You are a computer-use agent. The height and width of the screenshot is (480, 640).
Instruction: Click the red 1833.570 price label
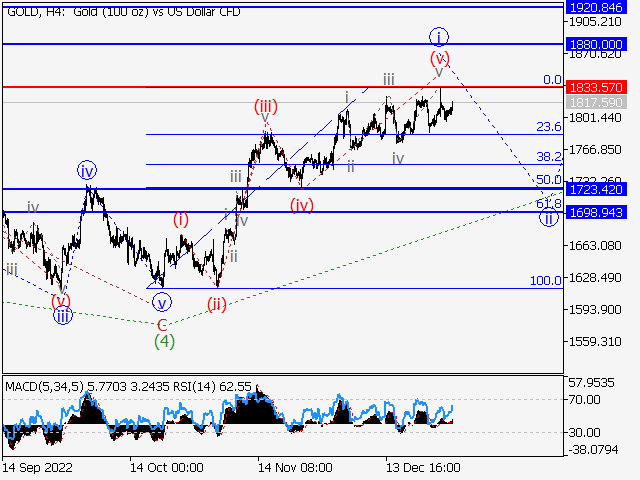point(596,87)
